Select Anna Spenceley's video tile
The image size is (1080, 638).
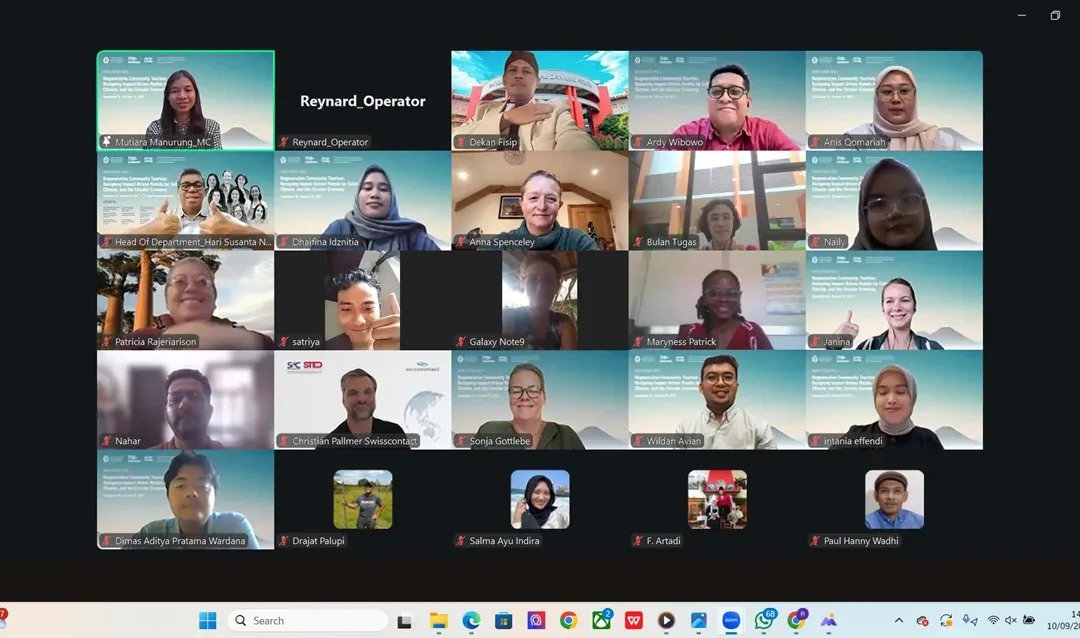(x=540, y=200)
